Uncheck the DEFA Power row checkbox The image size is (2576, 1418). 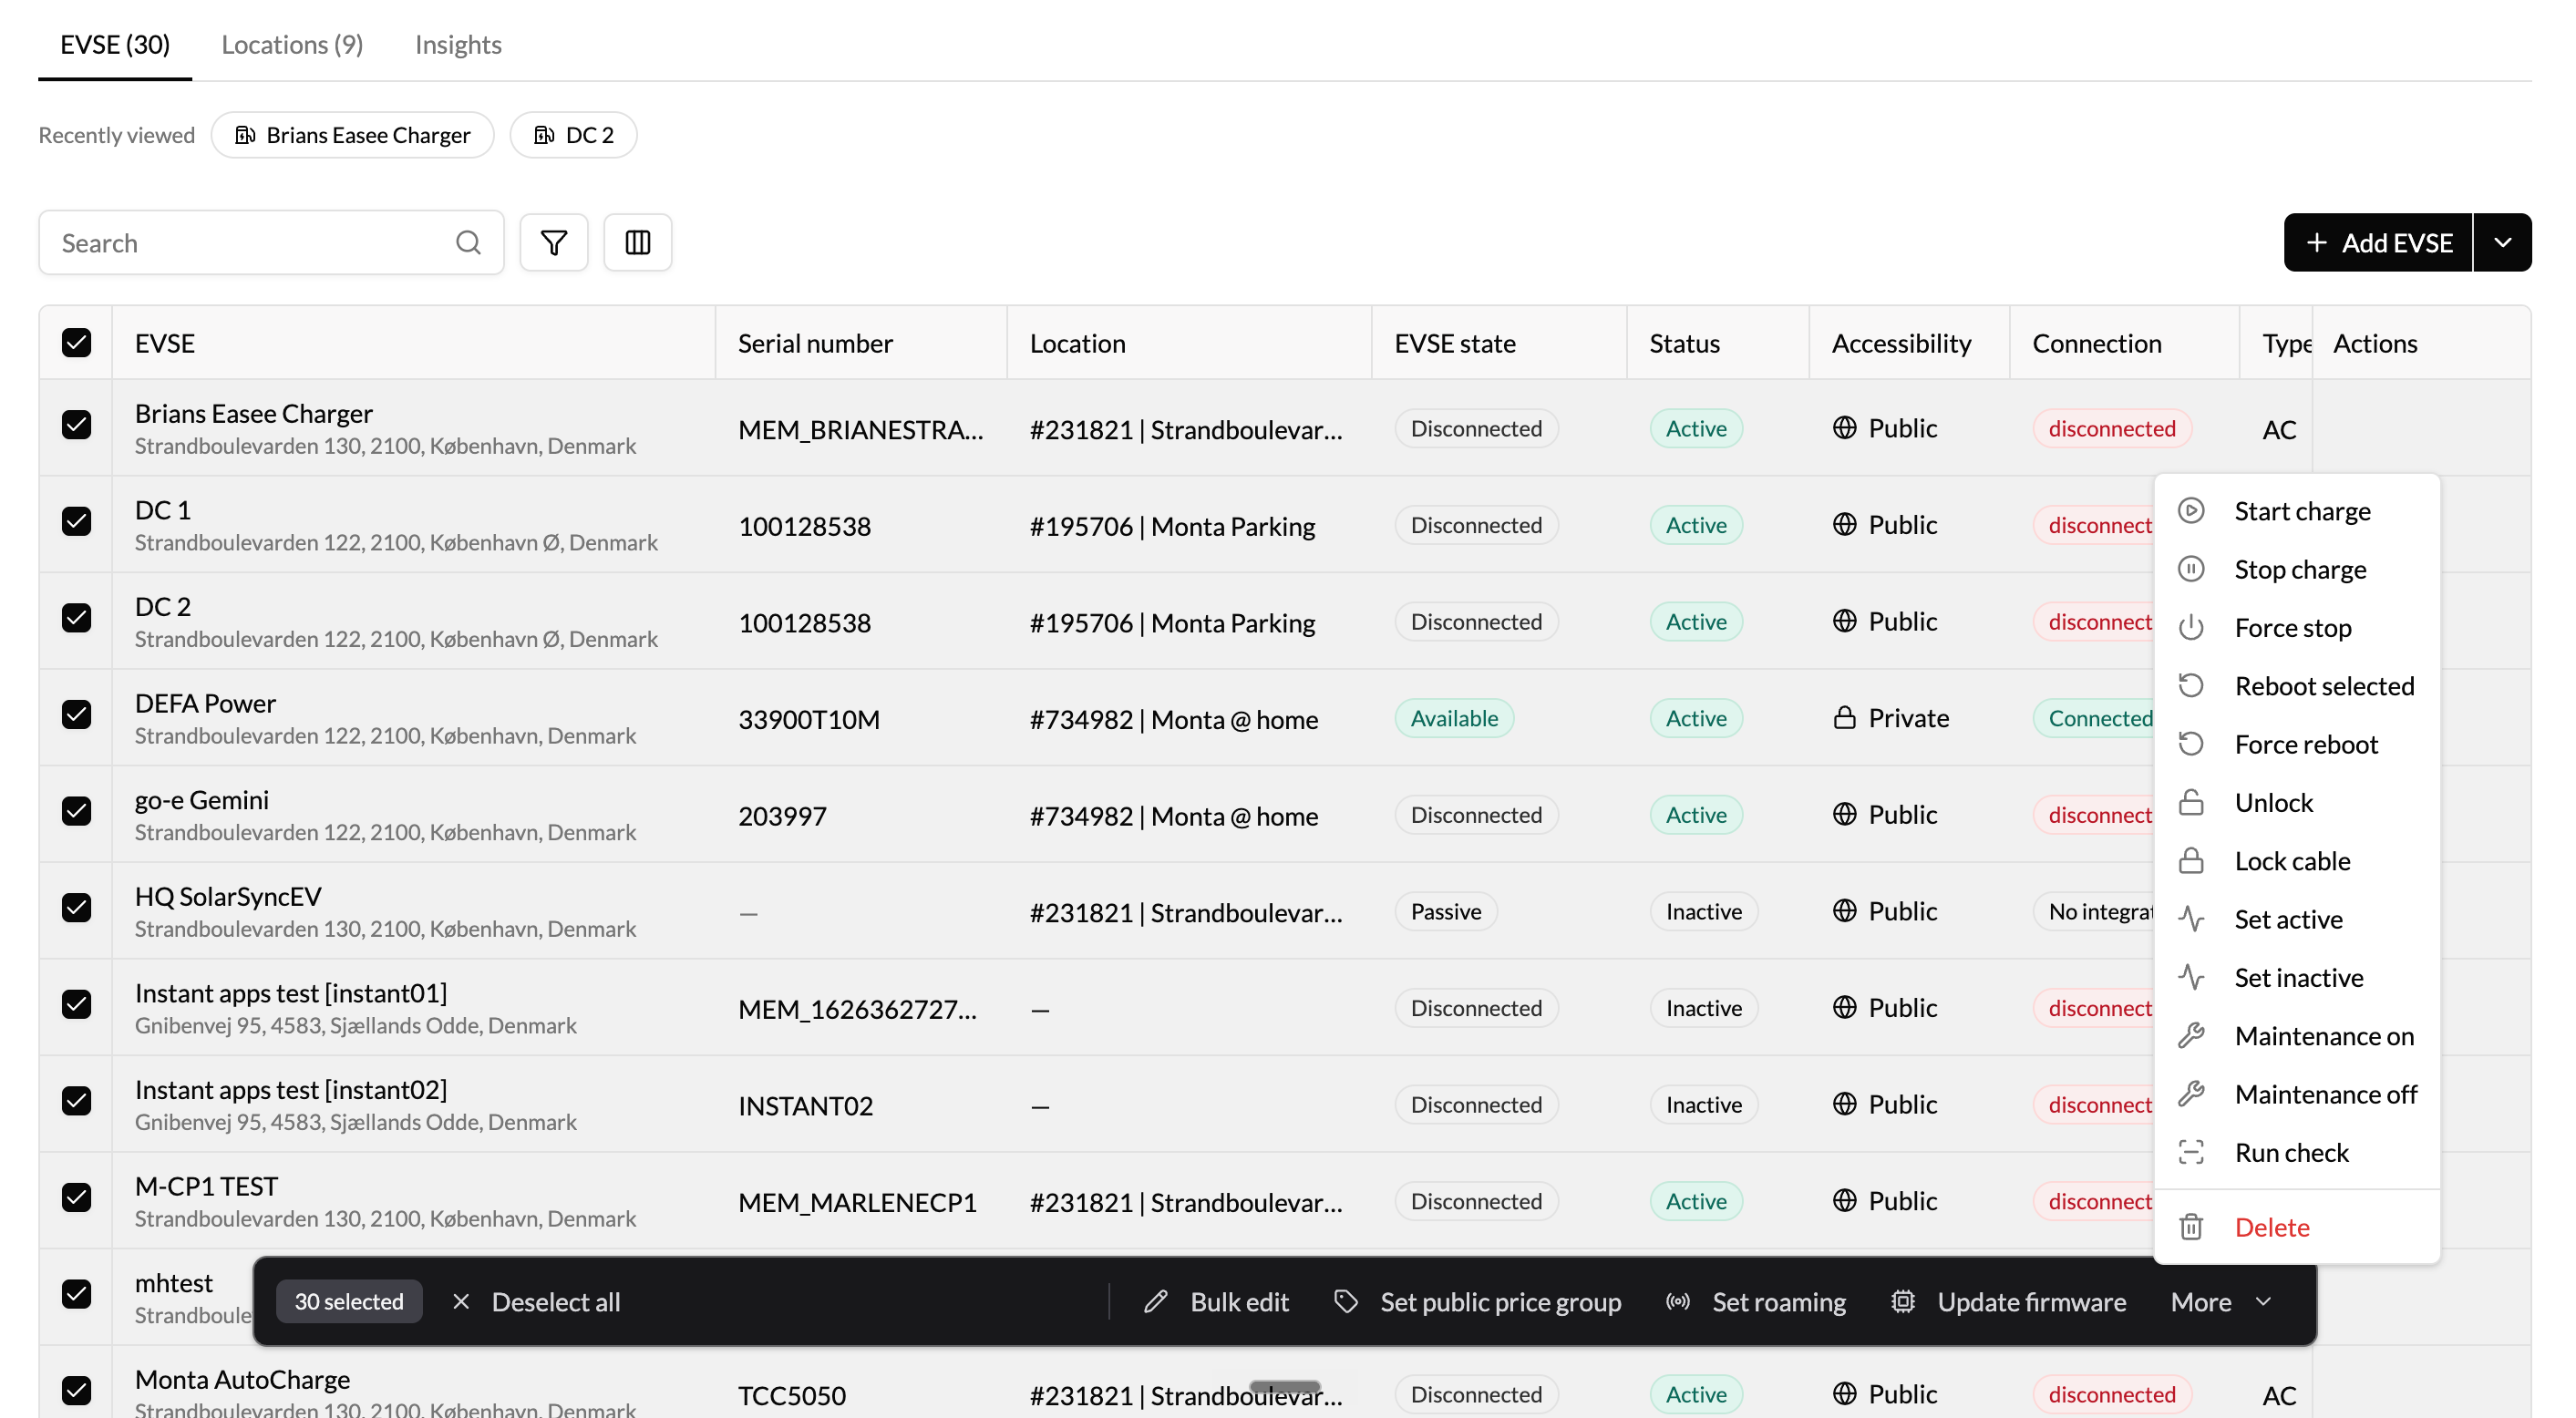76,714
